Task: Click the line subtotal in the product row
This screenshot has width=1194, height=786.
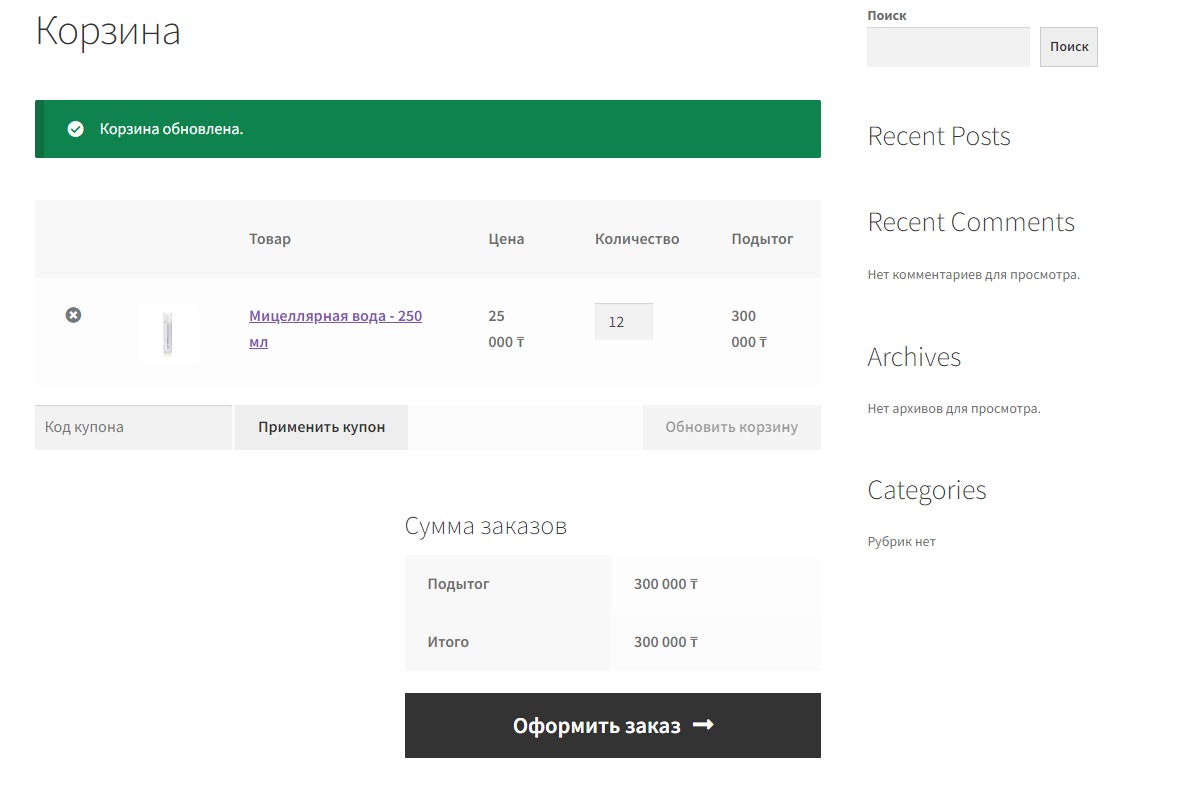Action: point(749,329)
